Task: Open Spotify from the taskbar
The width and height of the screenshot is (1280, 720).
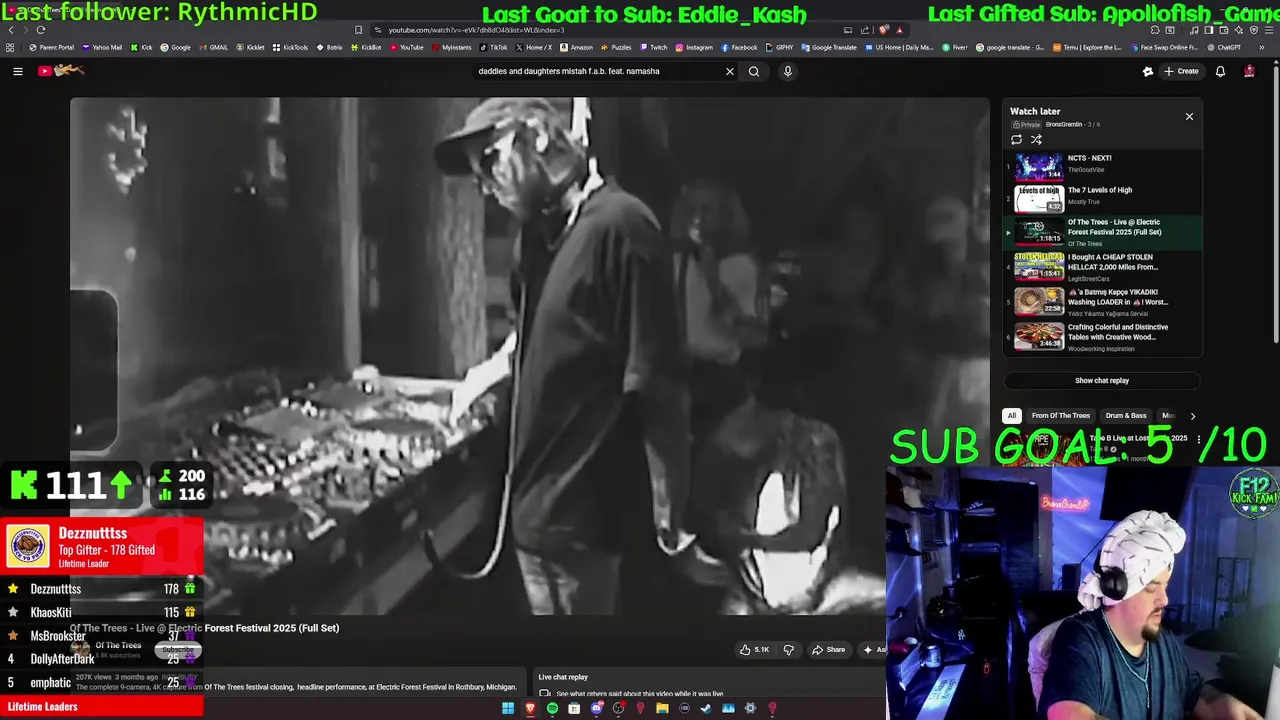Action: (x=552, y=709)
